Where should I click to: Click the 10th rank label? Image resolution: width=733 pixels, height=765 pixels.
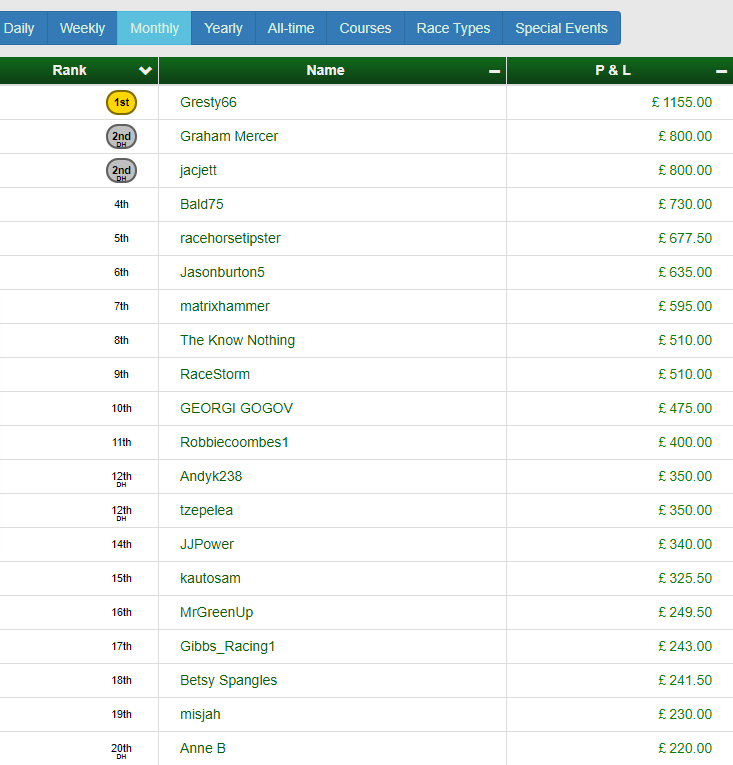tap(122, 408)
